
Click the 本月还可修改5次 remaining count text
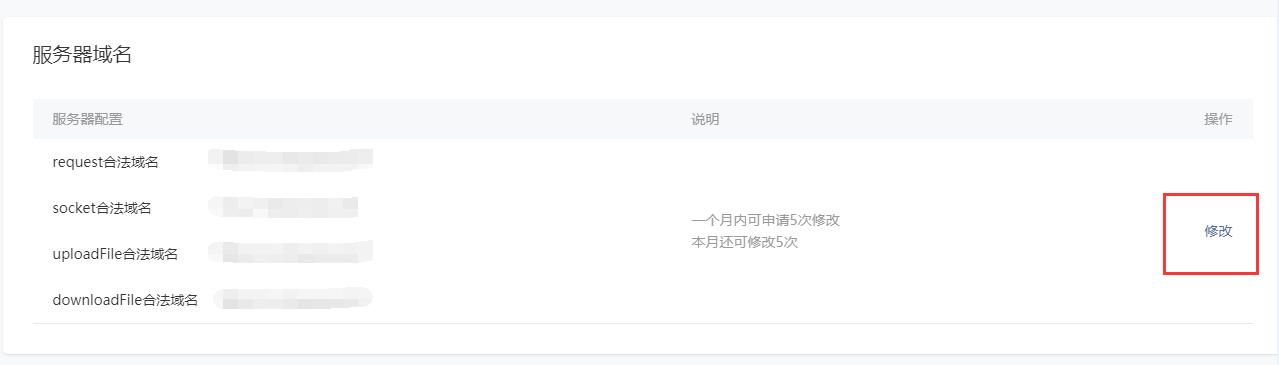click(744, 242)
